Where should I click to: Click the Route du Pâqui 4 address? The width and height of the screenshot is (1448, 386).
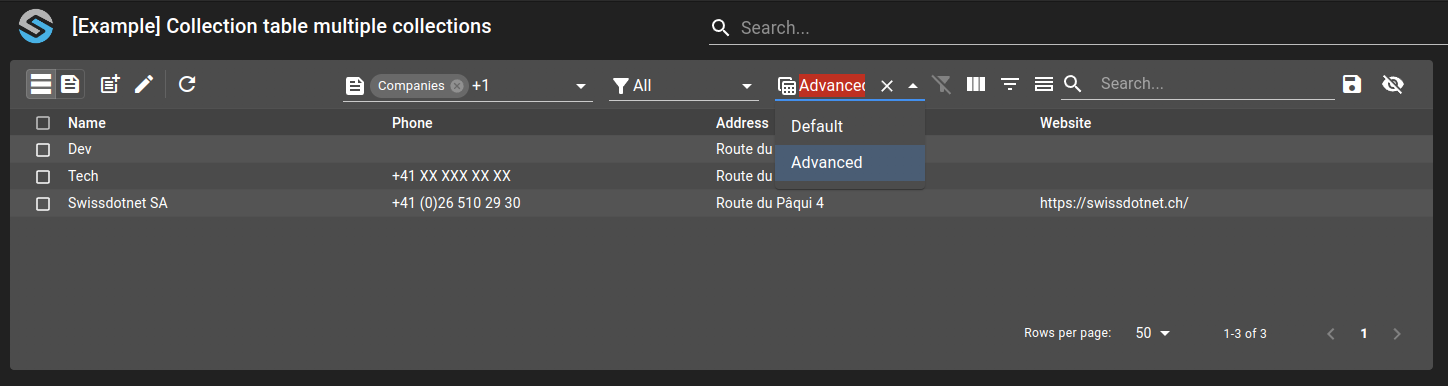pyautogui.click(x=770, y=203)
